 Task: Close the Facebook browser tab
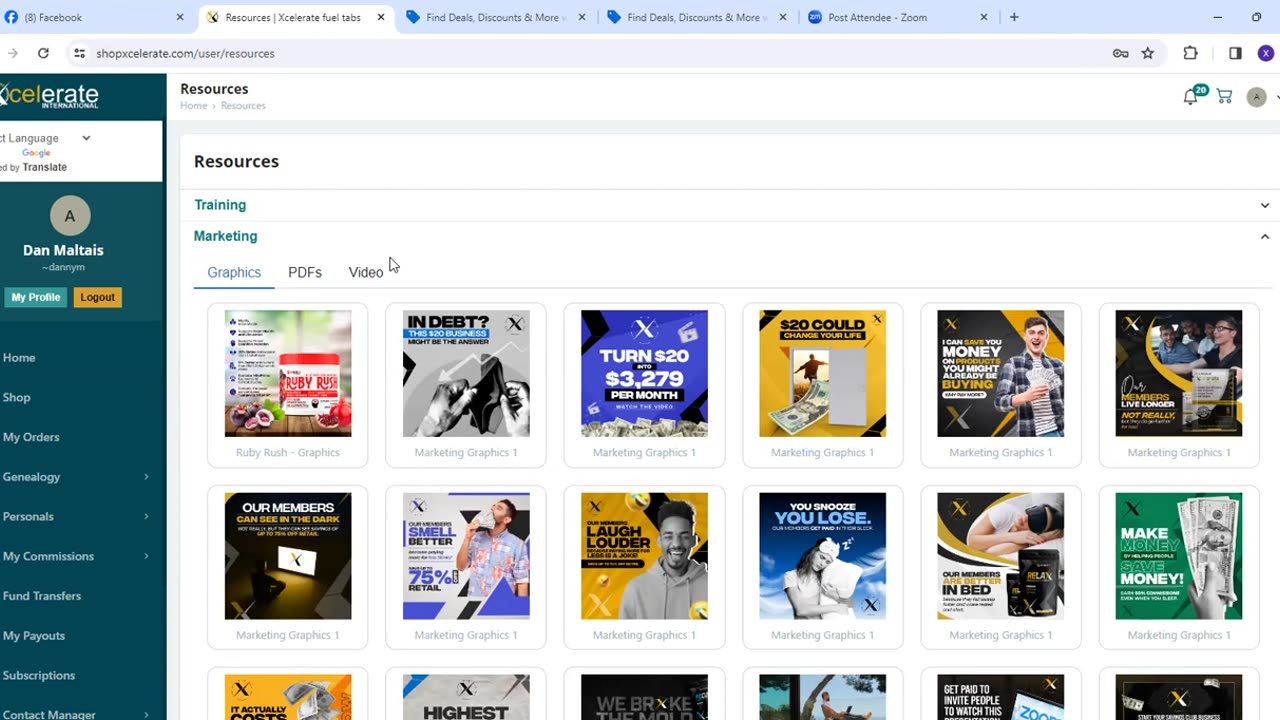tap(180, 17)
